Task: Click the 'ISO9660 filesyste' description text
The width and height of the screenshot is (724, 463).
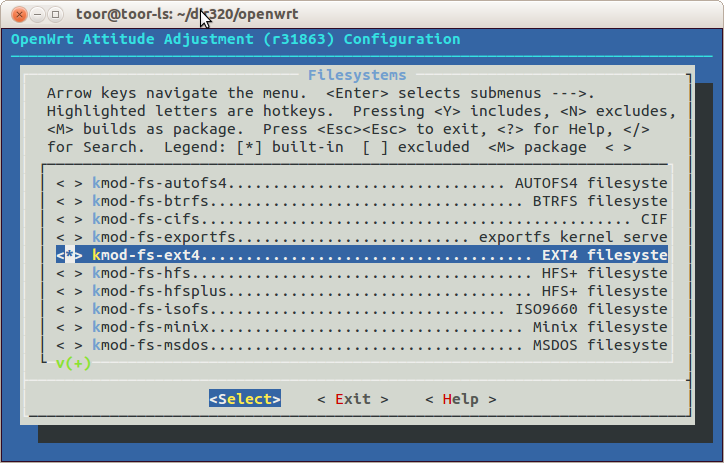Action: click(591, 309)
